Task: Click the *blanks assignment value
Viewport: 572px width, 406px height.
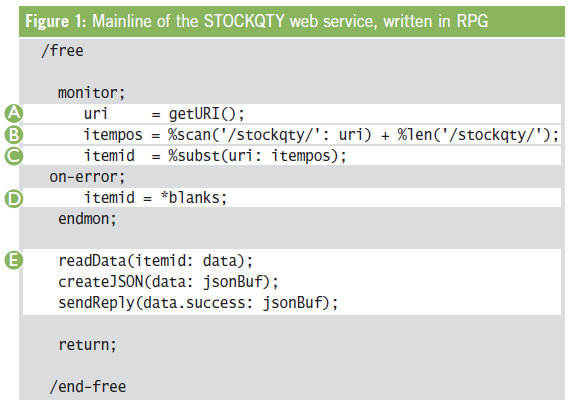Action: (x=194, y=198)
